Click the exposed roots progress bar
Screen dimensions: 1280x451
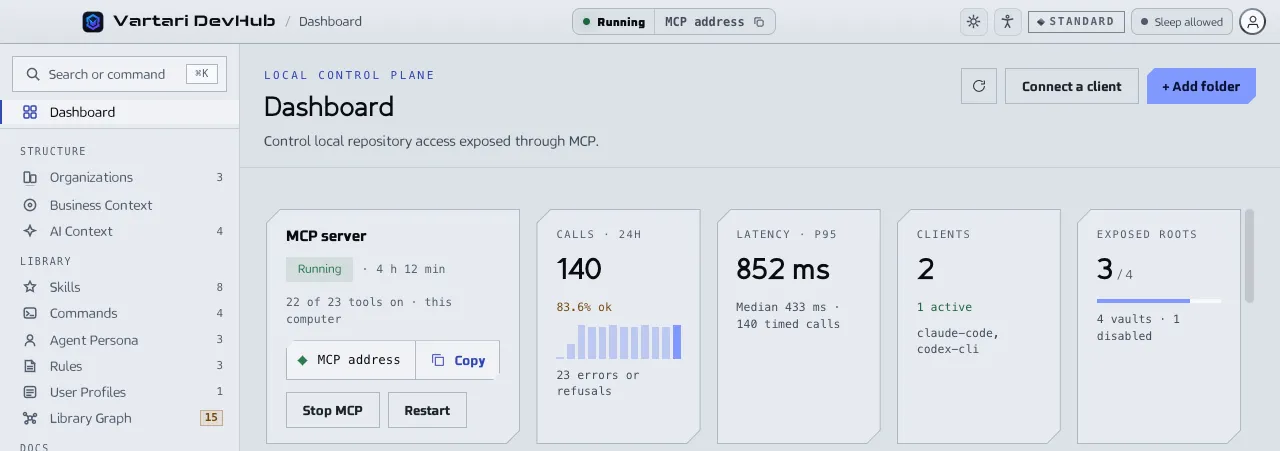pos(1159,300)
